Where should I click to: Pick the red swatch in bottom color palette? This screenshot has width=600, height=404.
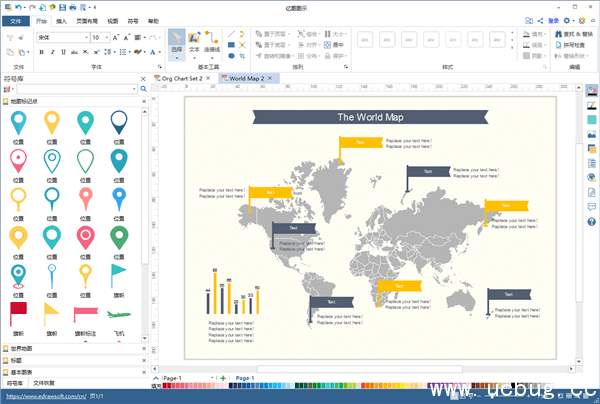coord(166,386)
